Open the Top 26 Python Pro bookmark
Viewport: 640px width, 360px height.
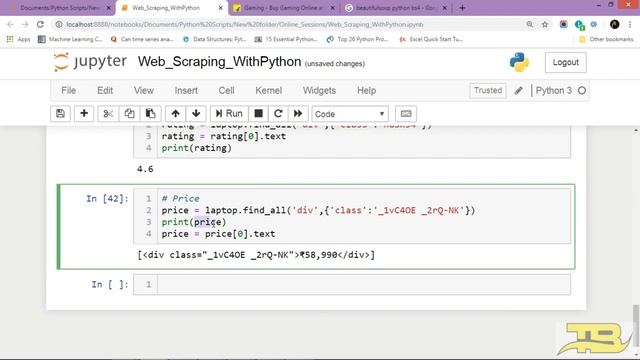(x=358, y=39)
